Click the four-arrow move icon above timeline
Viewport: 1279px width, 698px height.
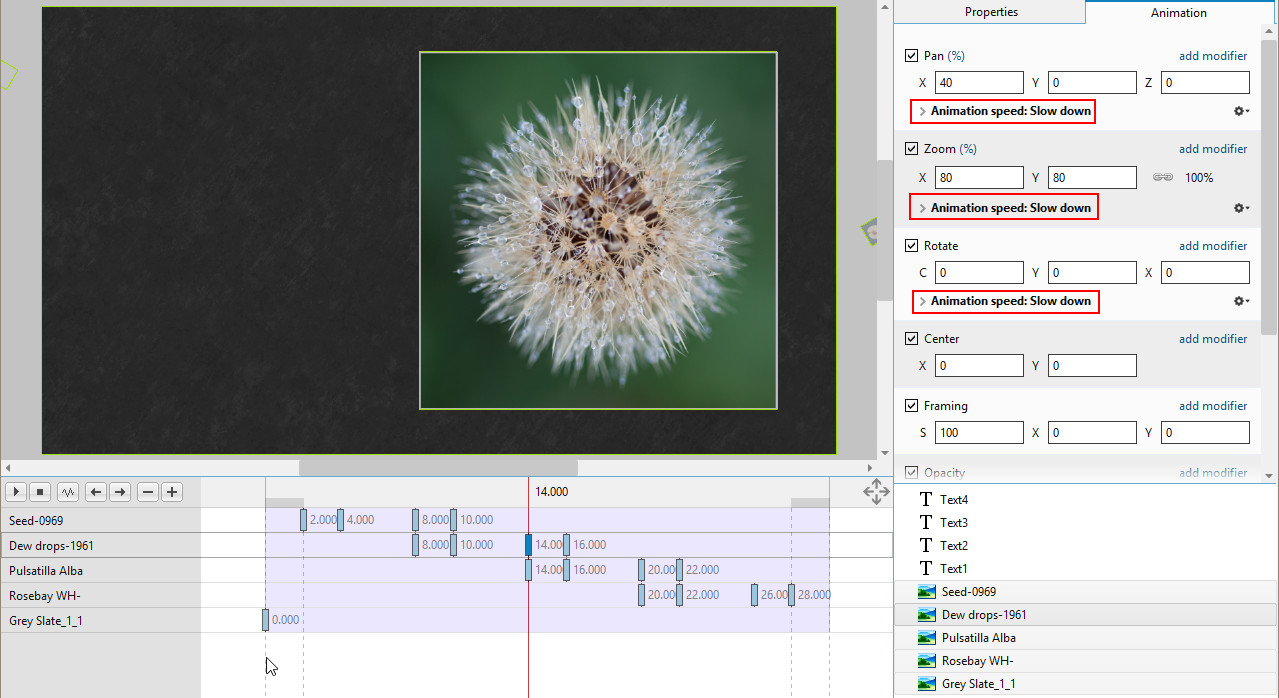click(x=876, y=491)
